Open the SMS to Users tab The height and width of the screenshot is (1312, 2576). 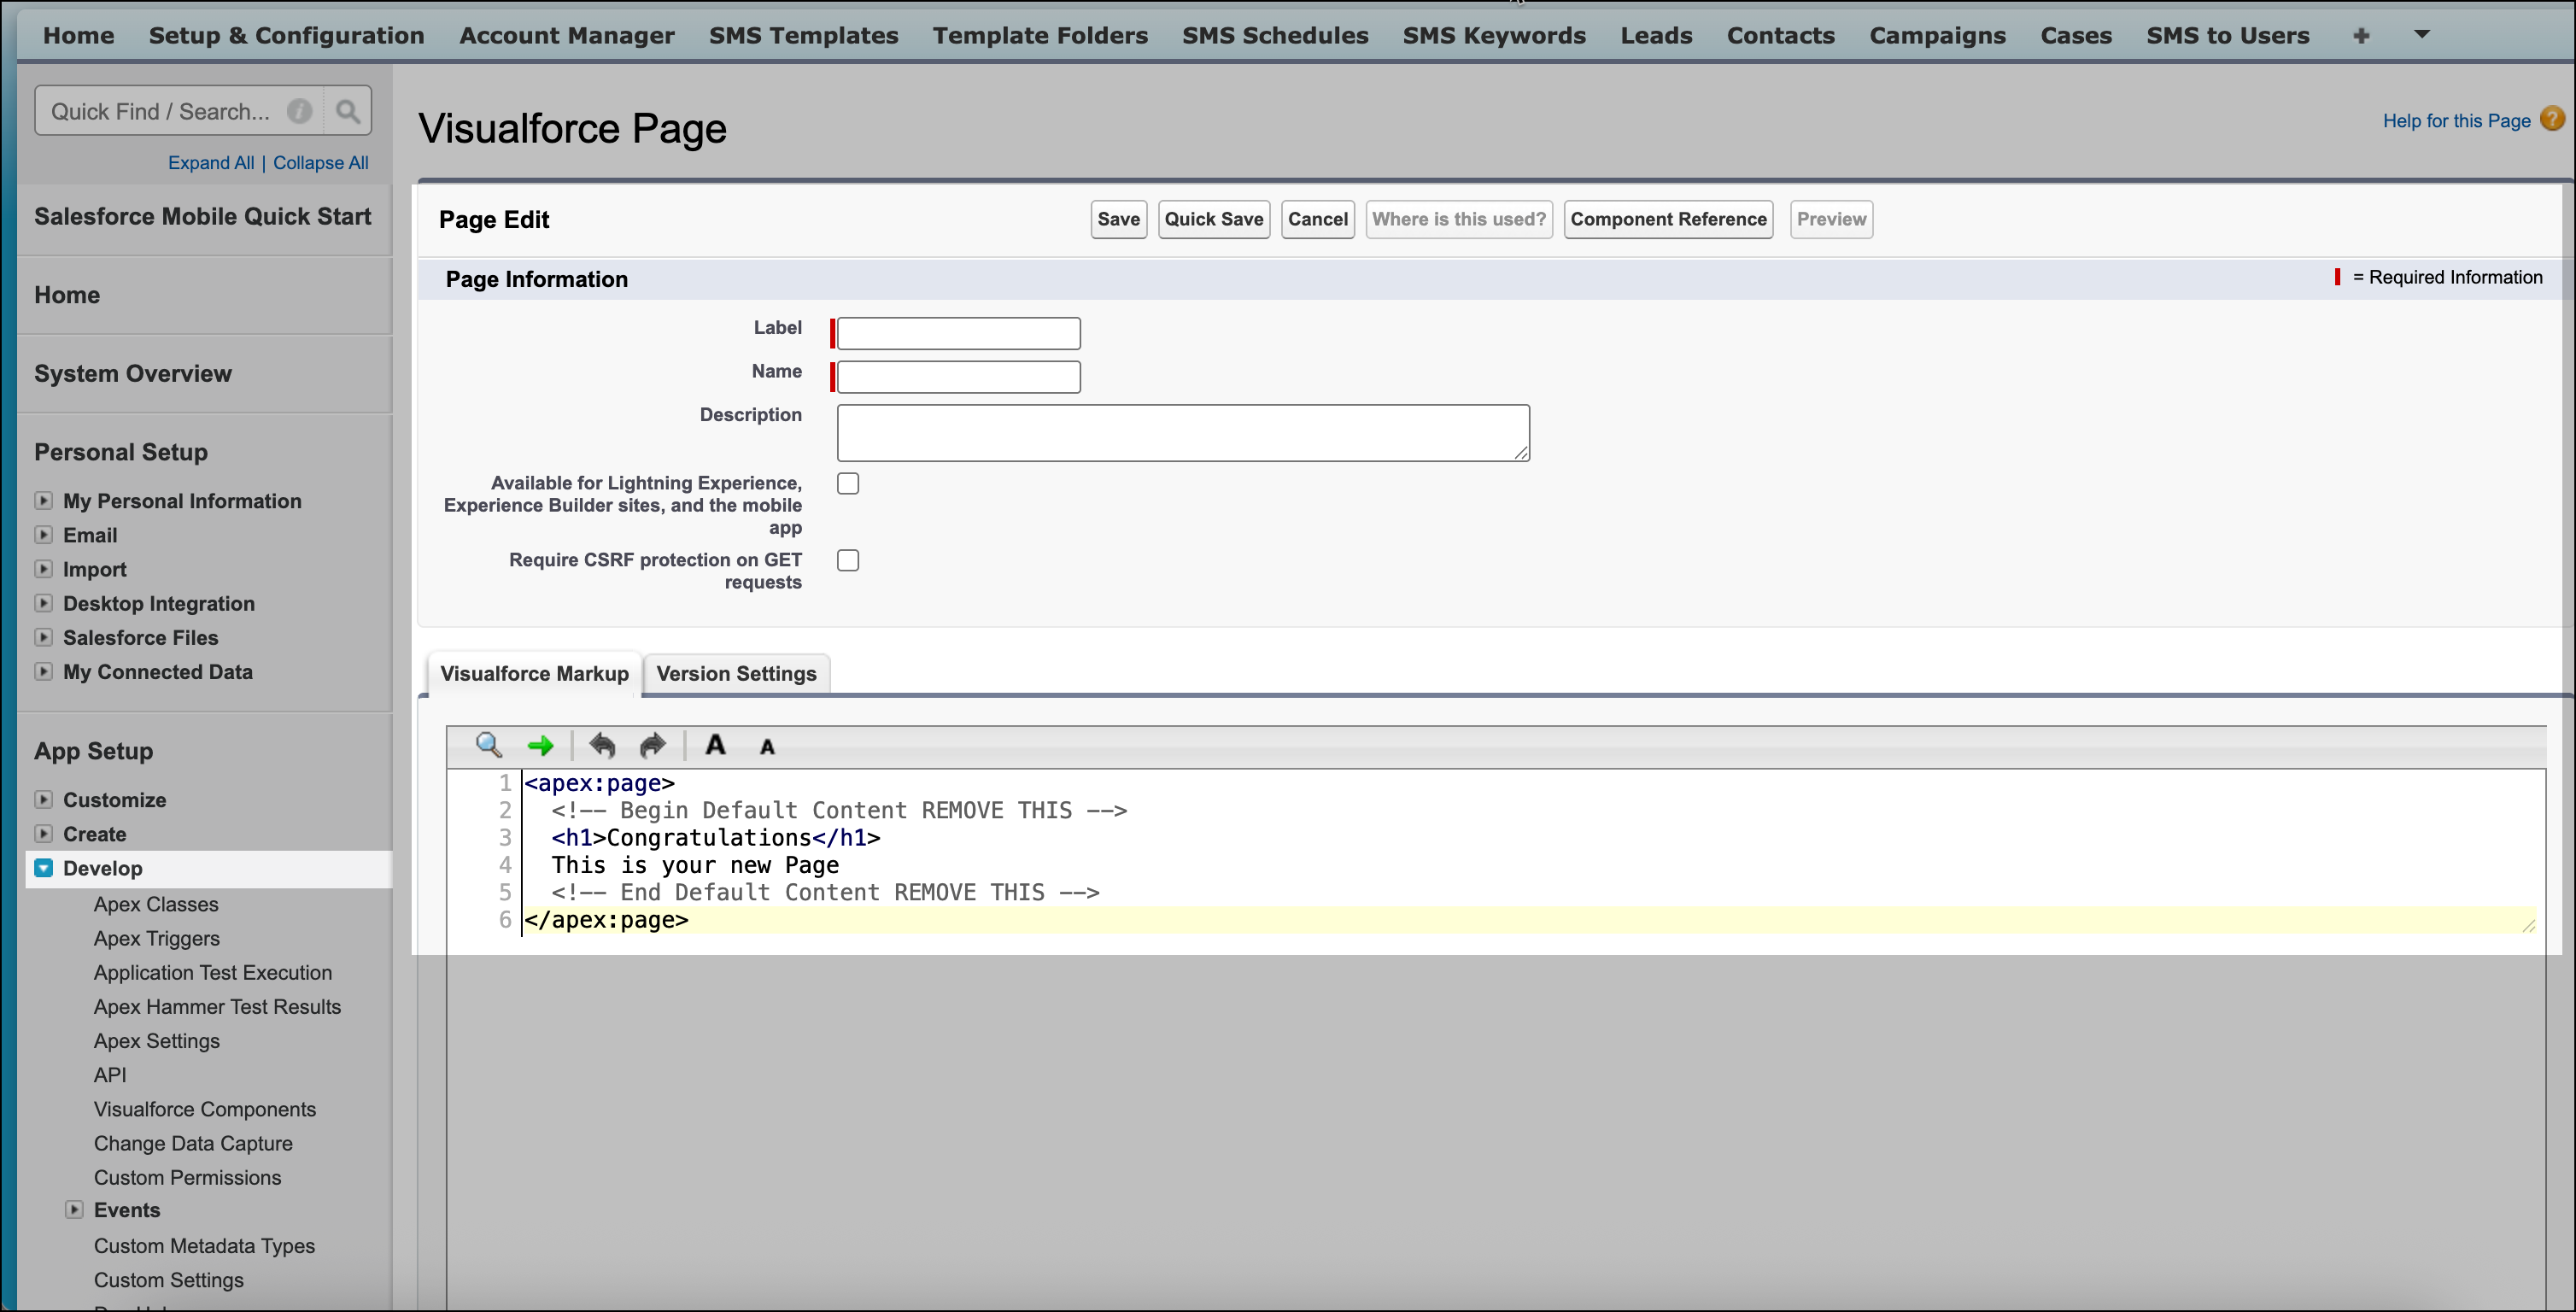click(2228, 36)
